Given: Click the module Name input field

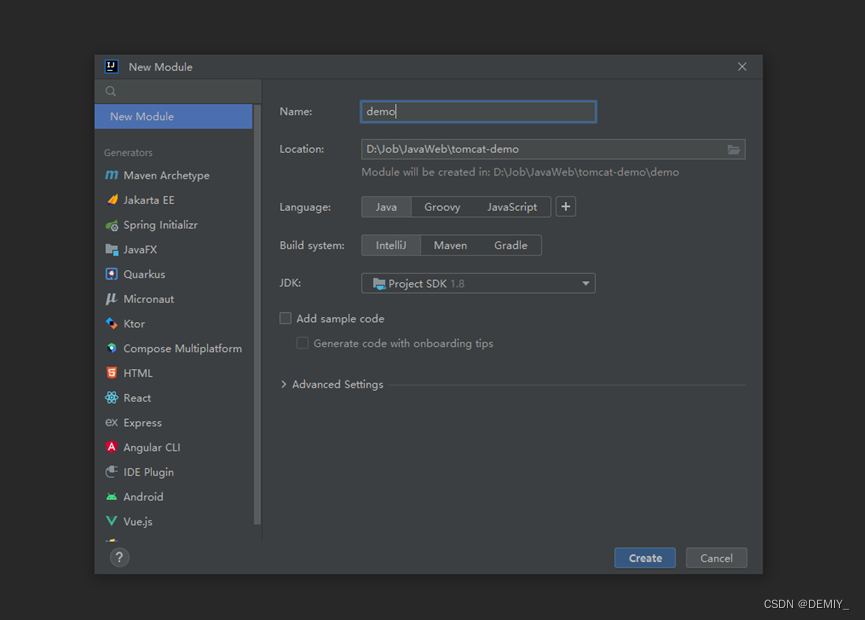Looking at the screenshot, I should tap(478, 111).
